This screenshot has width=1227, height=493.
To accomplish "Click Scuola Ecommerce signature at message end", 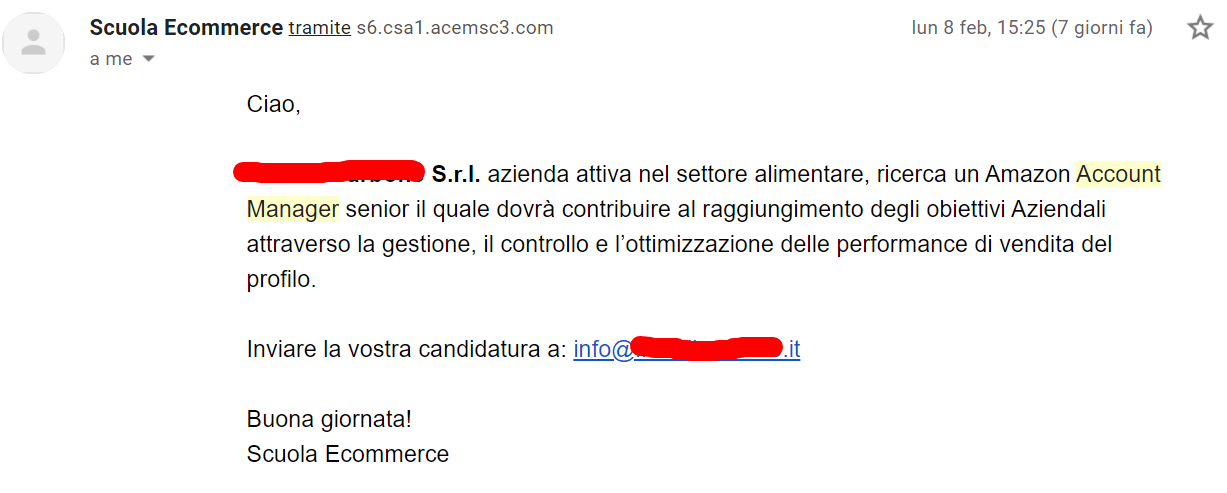I will (x=348, y=454).
